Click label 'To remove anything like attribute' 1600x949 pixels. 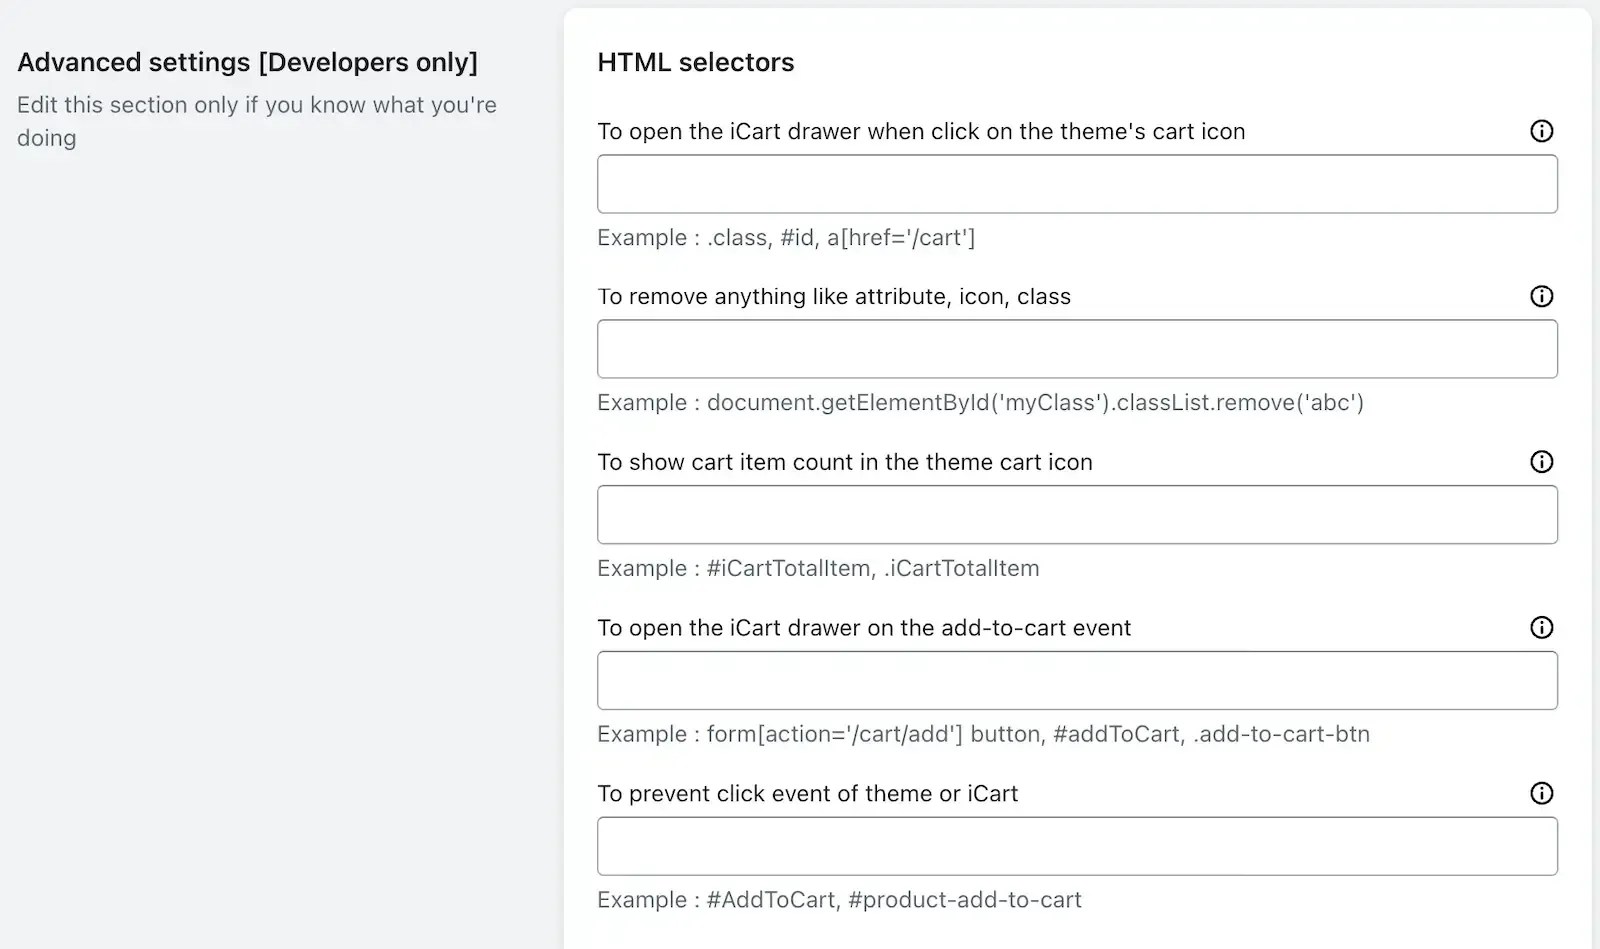pyautogui.click(x=834, y=297)
